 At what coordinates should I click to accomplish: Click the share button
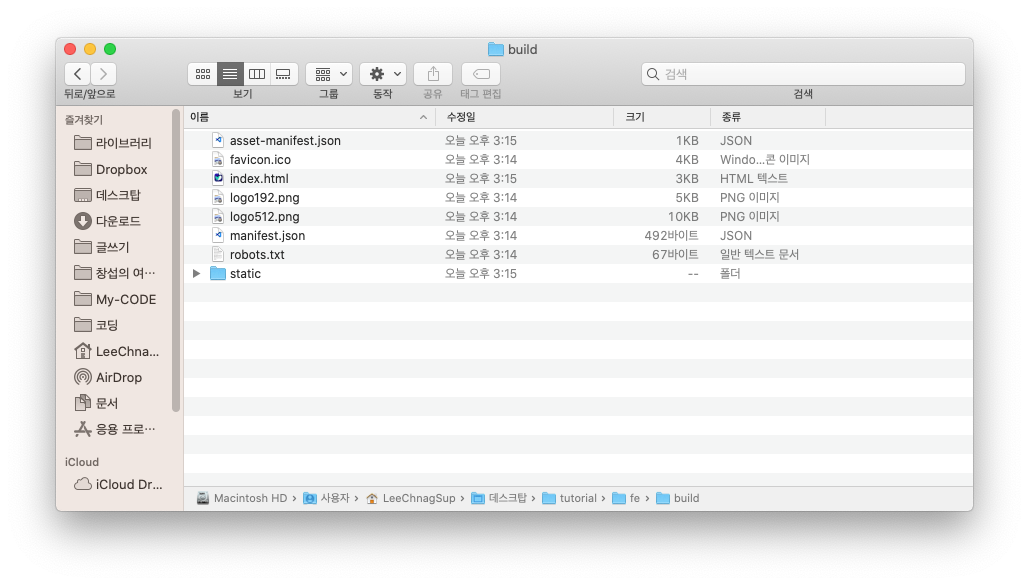point(433,74)
